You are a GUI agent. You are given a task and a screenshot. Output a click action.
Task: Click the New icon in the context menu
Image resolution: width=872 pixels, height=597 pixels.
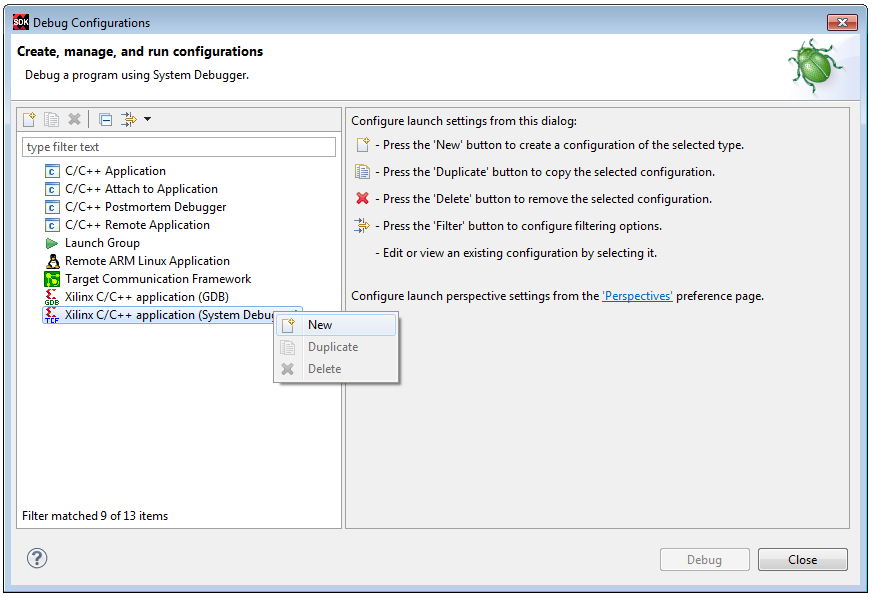(288, 325)
